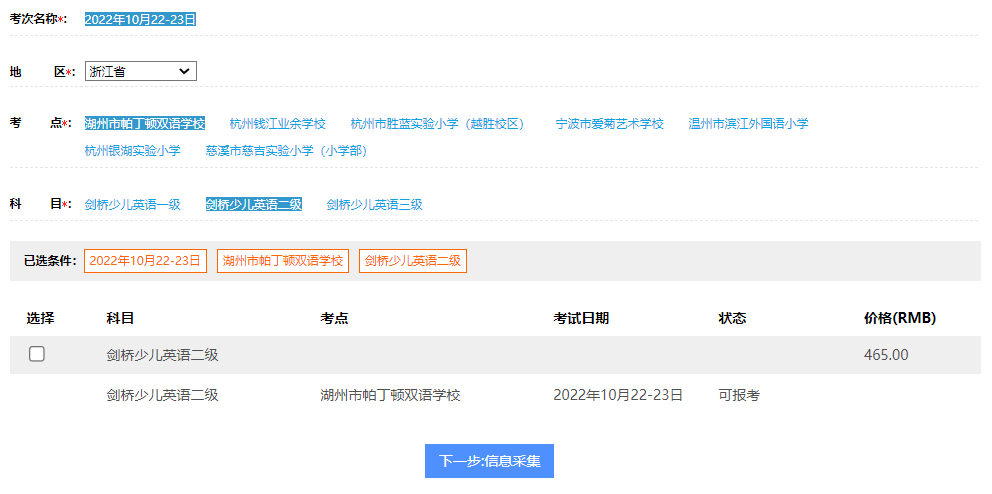Choose test site 湖州市帕丁顿双语学校 link
The height and width of the screenshot is (494, 992).
point(145,123)
